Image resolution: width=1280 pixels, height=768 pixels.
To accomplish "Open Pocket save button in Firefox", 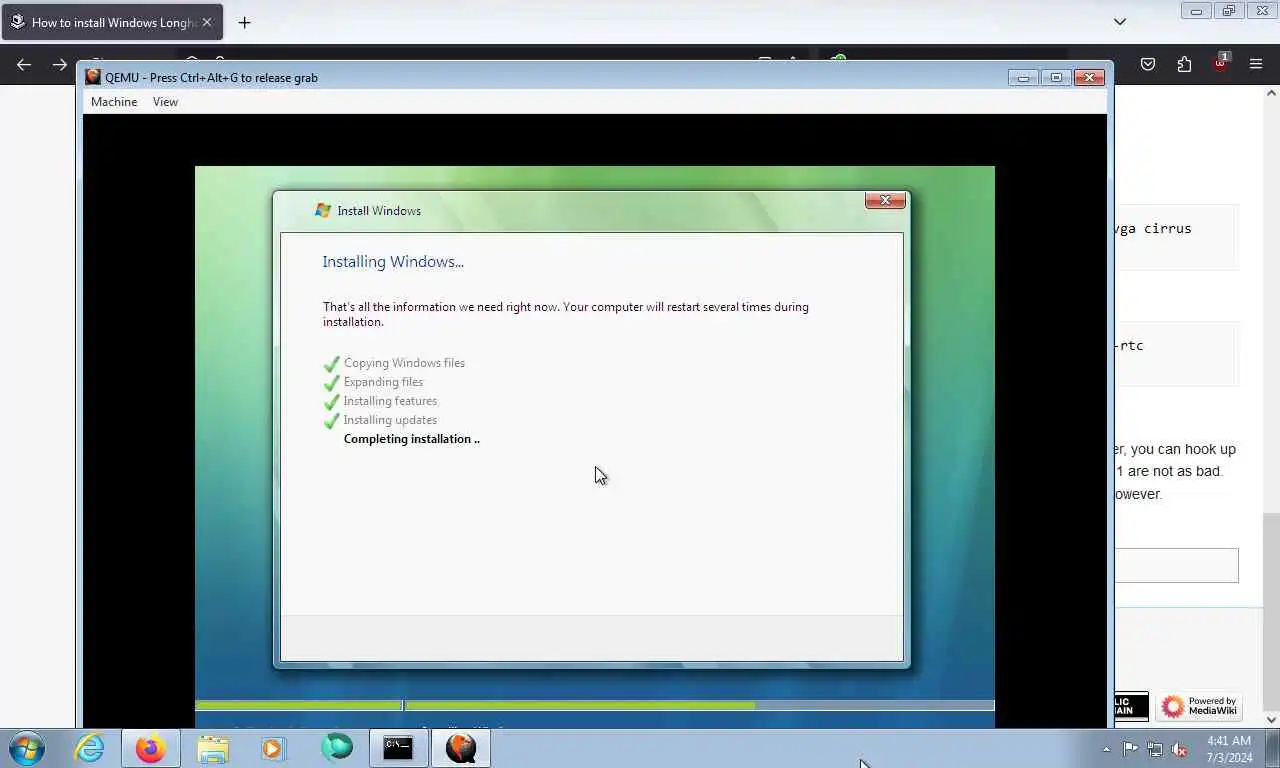I will (x=1148, y=64).
